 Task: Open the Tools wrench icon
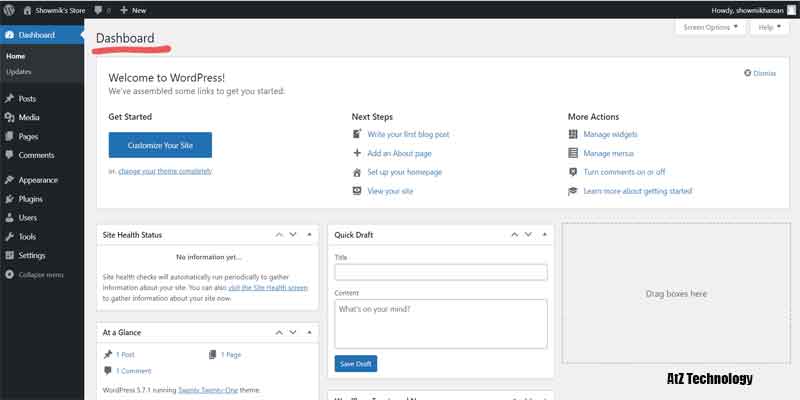tap(9, 236)
